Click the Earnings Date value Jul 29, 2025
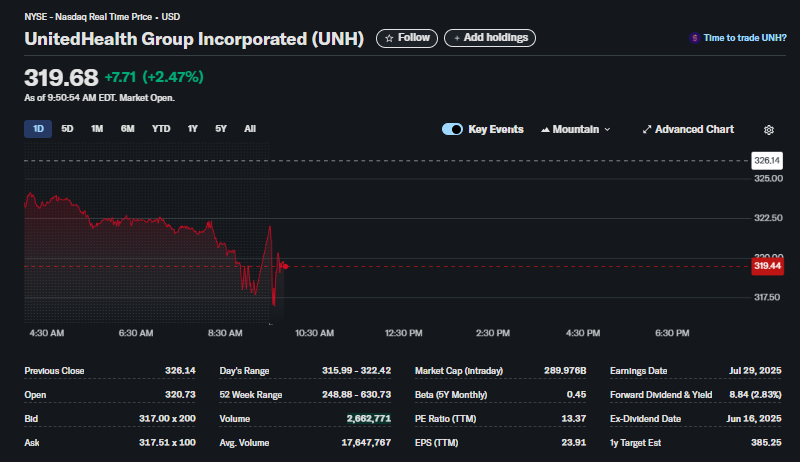This screenshot has width=800, height=462. 755,371
